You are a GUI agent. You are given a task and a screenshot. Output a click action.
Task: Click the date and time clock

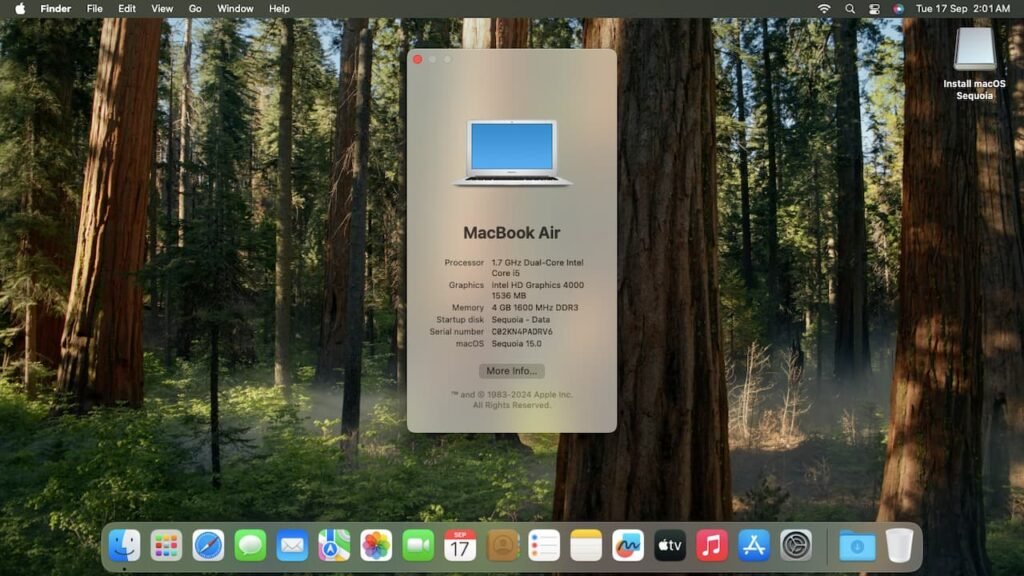click(x=963, y=8)
